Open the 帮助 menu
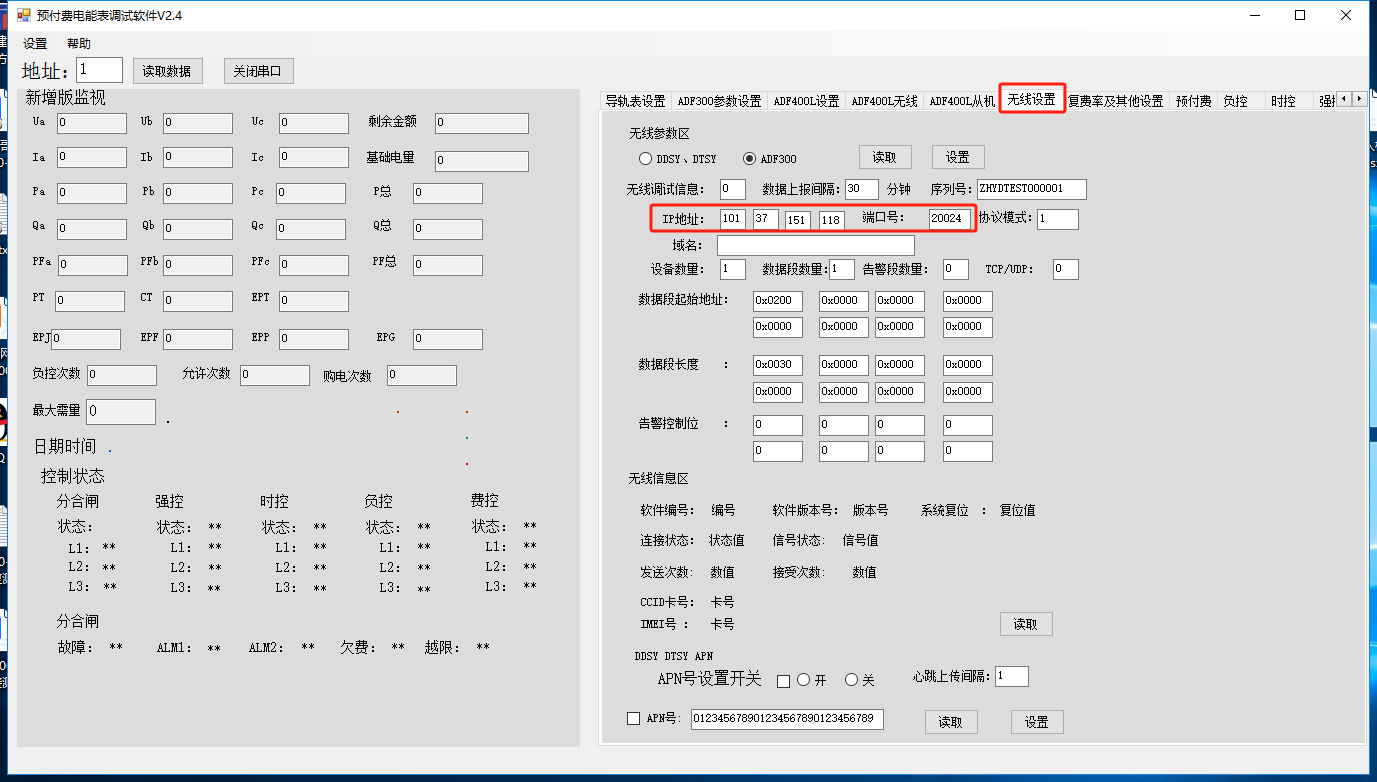Viewport: 1377px width, 782px height. [x=79, y=44]
